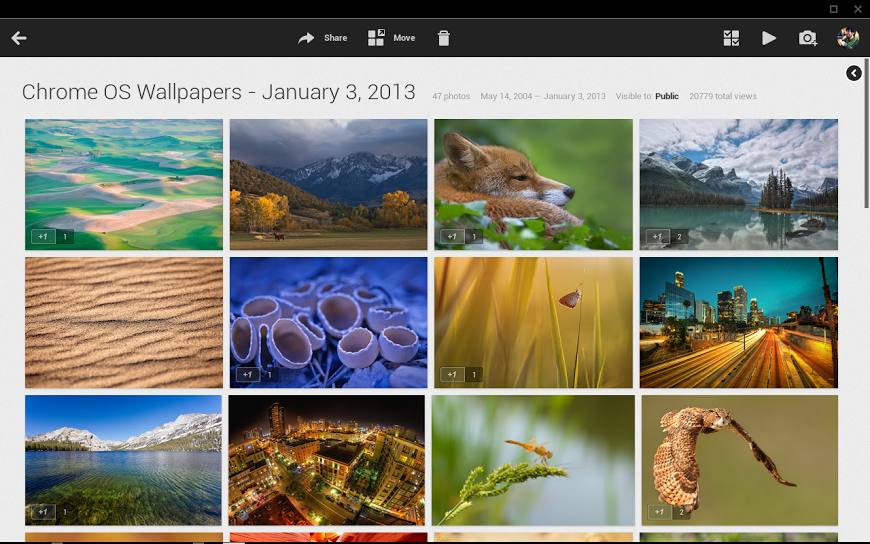870x544 pixels.
Task: Delete with the trash can icon
Action: [444, 38]
